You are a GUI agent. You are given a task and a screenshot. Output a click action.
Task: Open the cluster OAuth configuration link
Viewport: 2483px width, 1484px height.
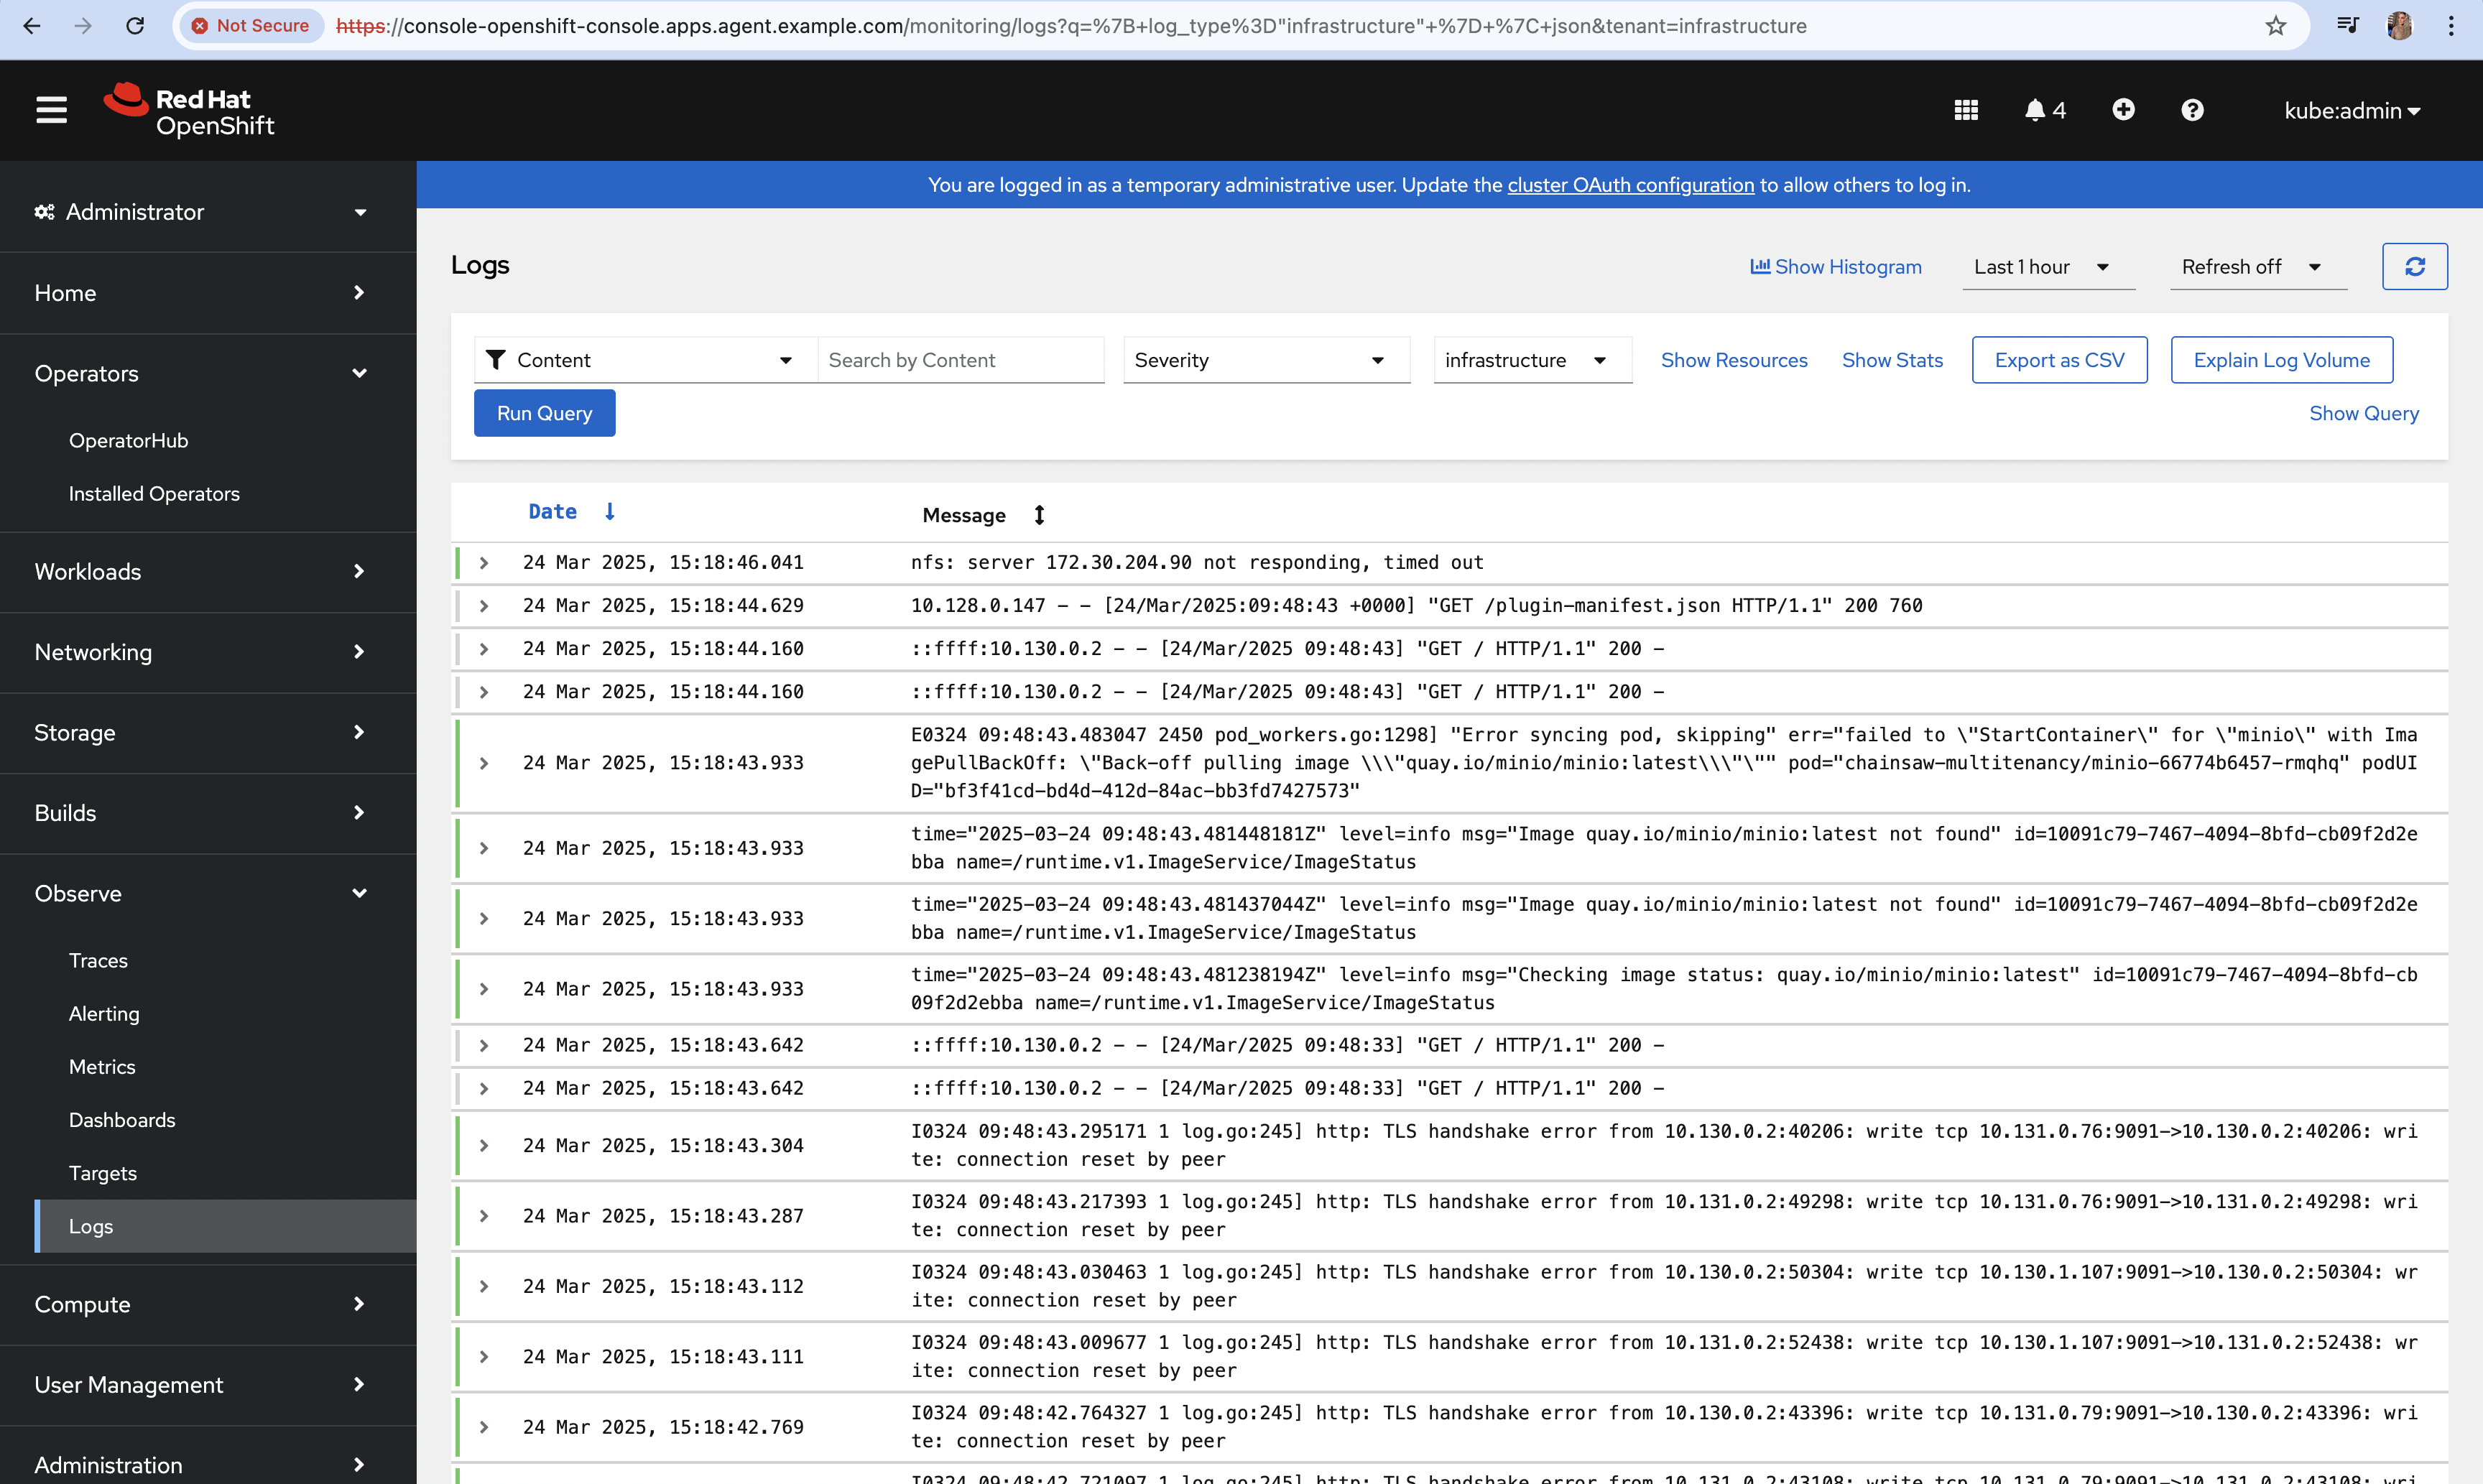click(1630, 185)
